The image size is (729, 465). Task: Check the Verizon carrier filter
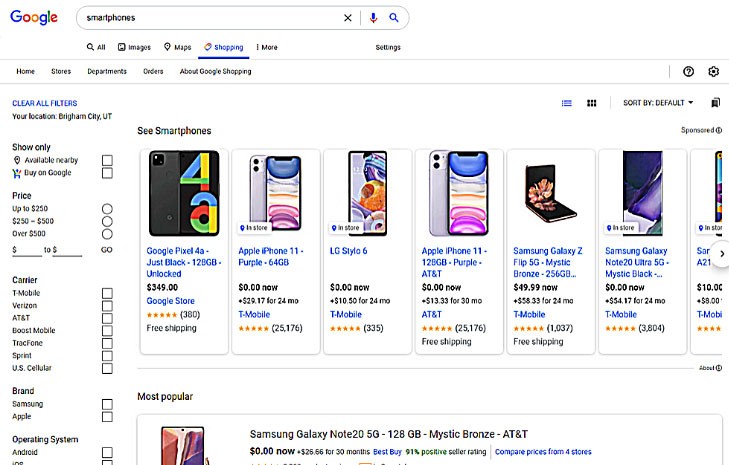[107, 306]
